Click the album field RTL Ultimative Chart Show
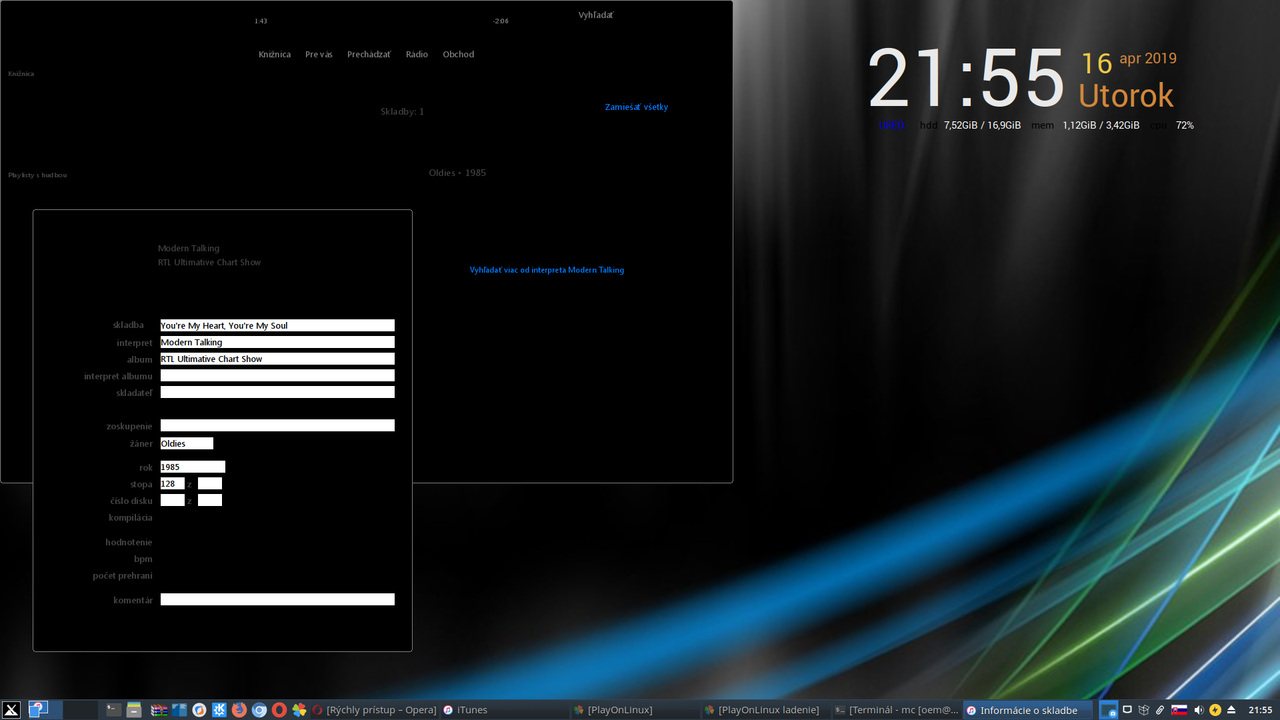 [277, 359]
